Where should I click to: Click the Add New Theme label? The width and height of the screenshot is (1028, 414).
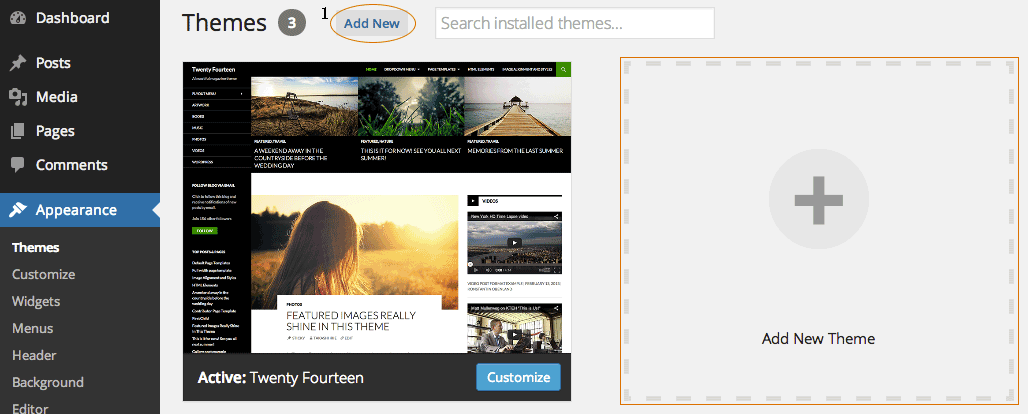(x=818, y=339)
